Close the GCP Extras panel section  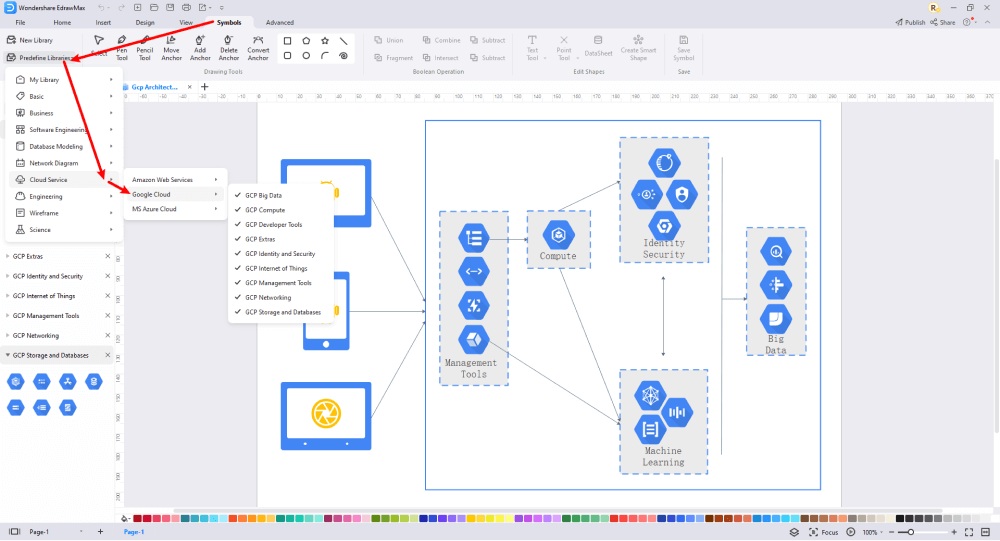tap(107, 256)
